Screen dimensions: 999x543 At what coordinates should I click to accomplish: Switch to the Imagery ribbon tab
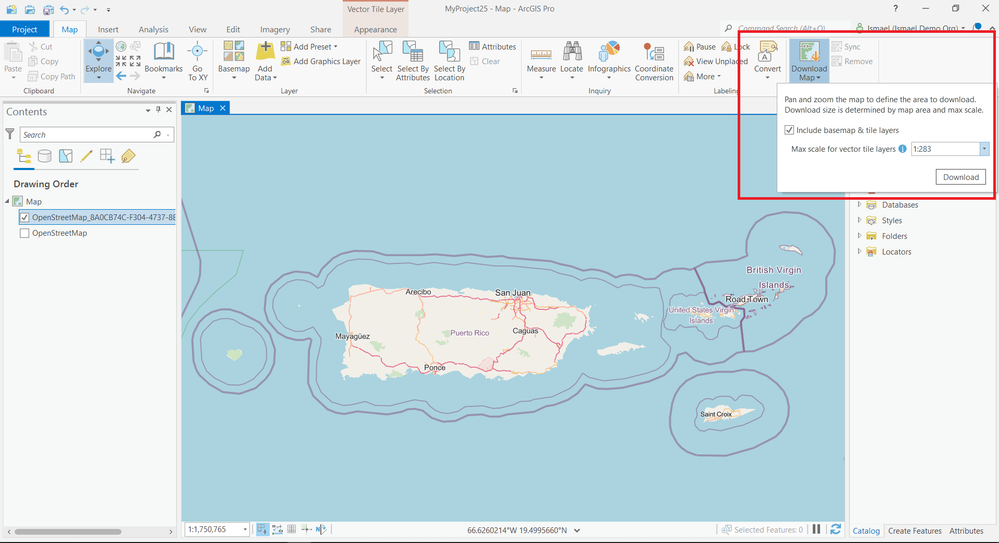[275, 29]
